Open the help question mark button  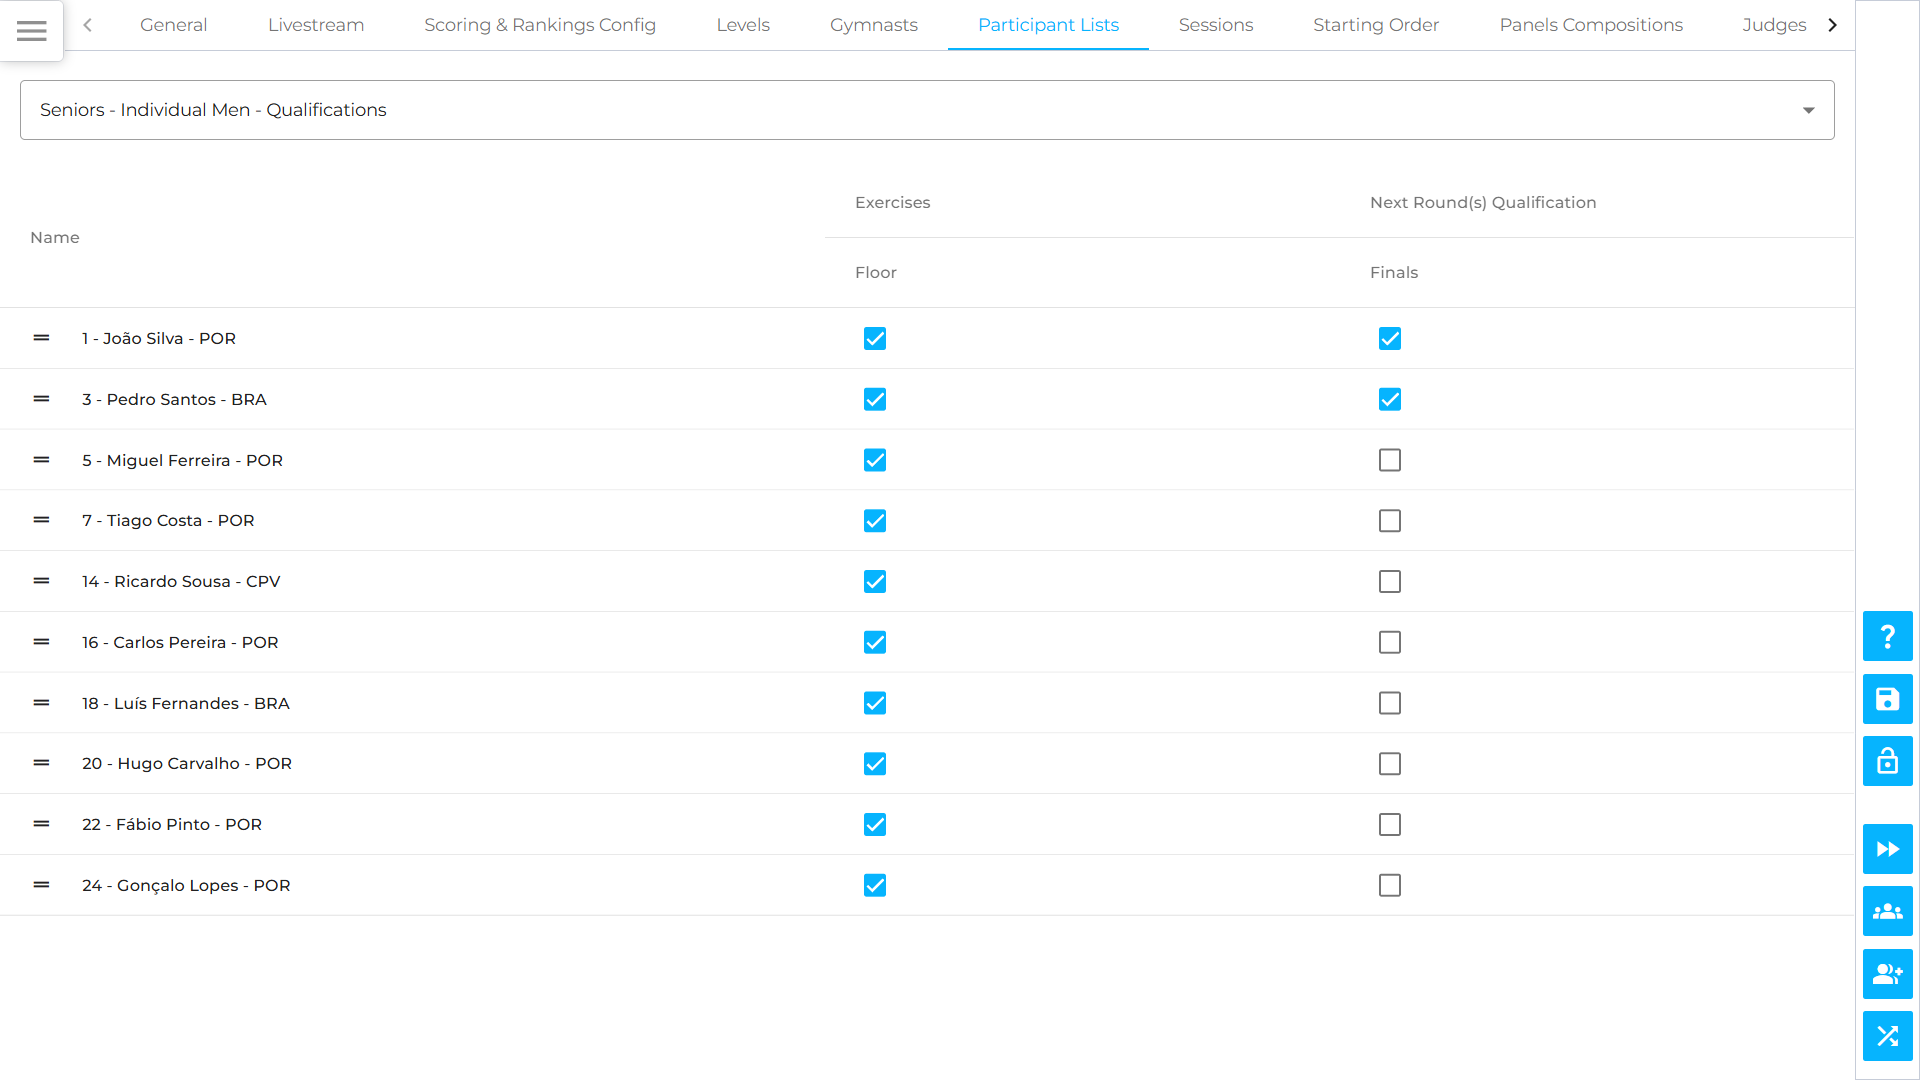1887,636
